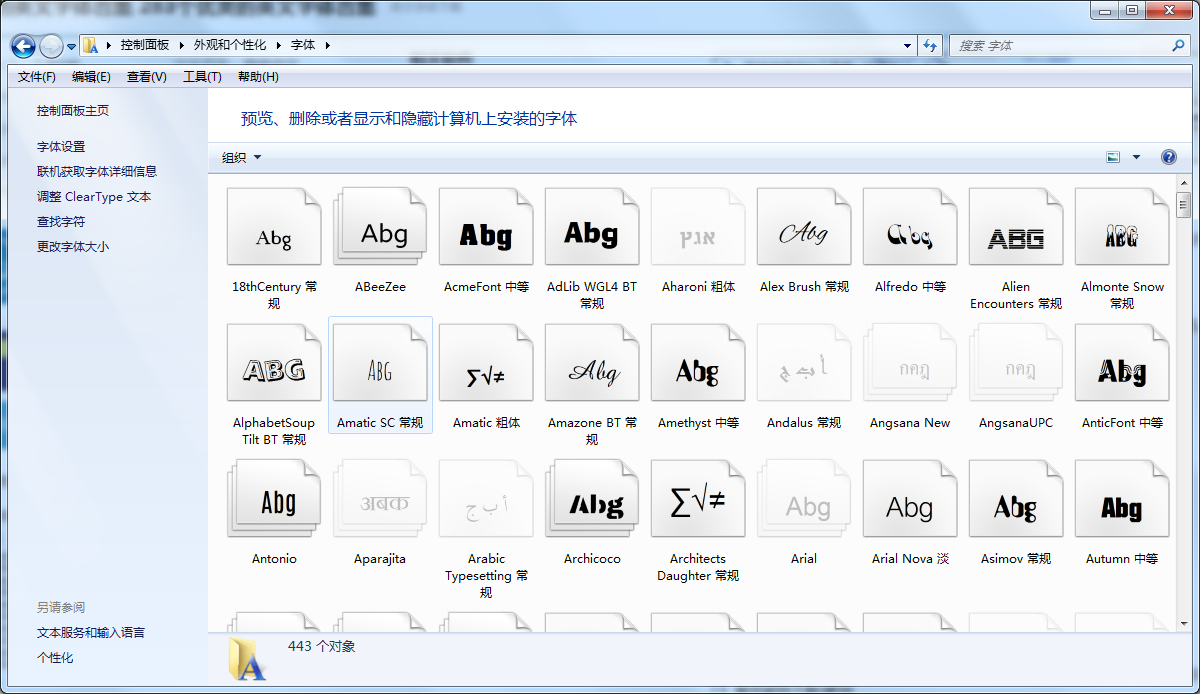Select the Antonio font family icon
Screen dimensions: 1200x694
274,499
